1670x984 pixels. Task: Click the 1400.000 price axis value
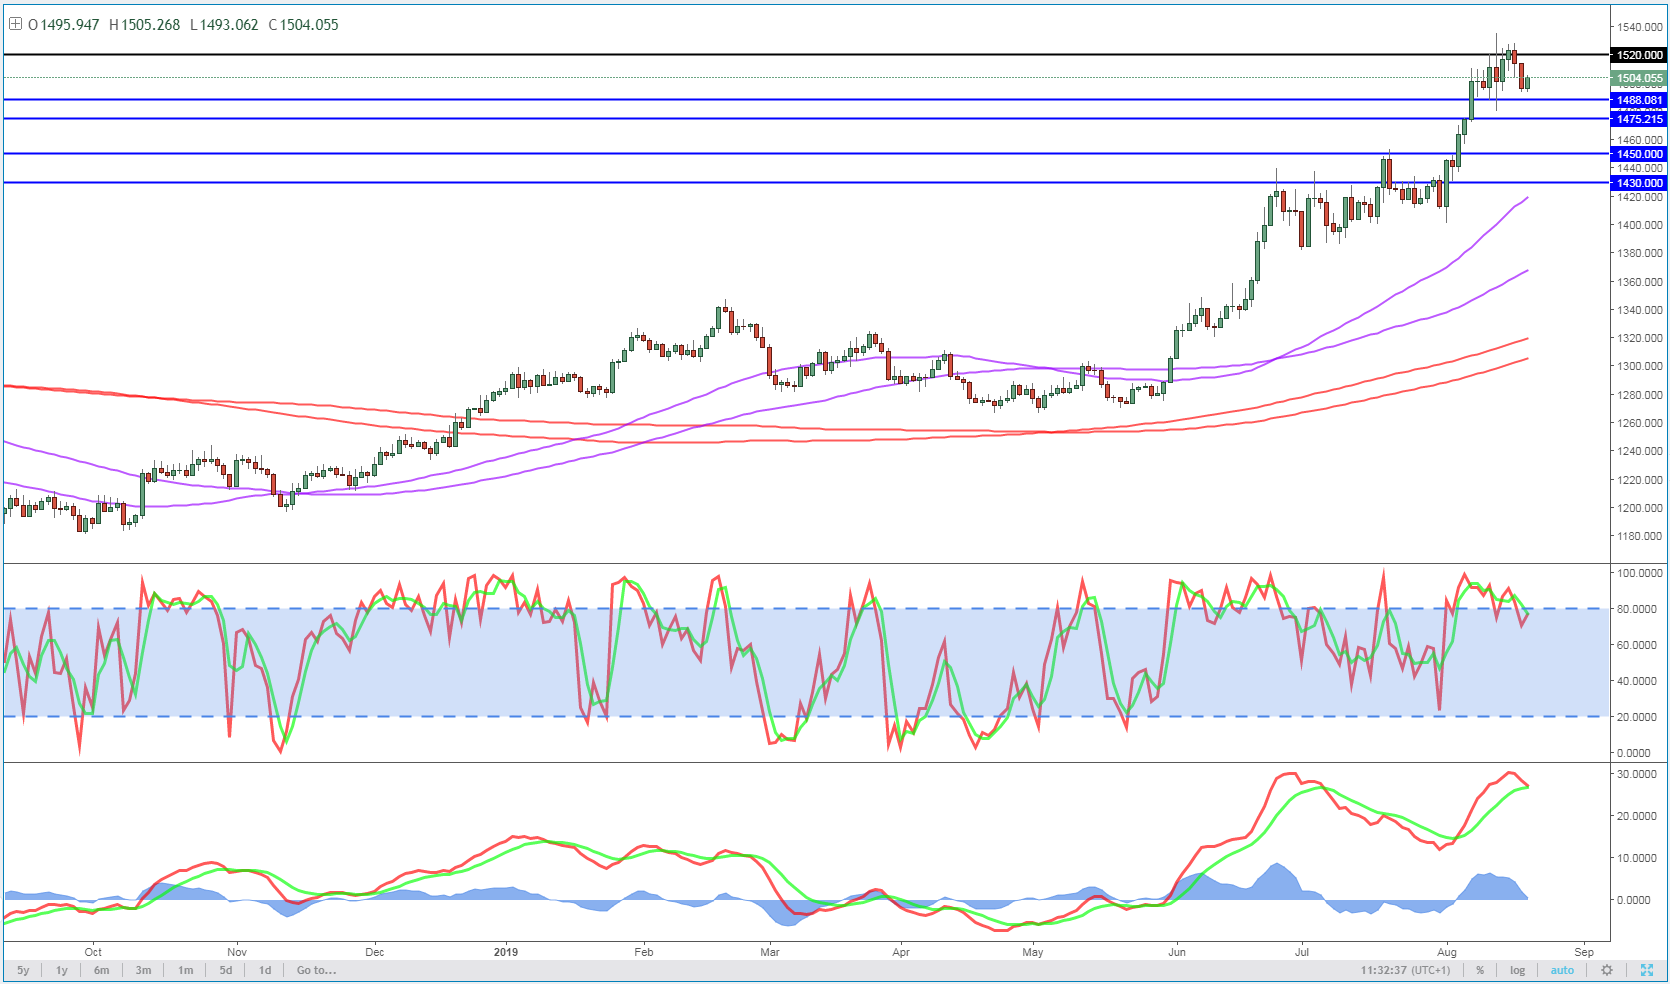click(1640, 225)
